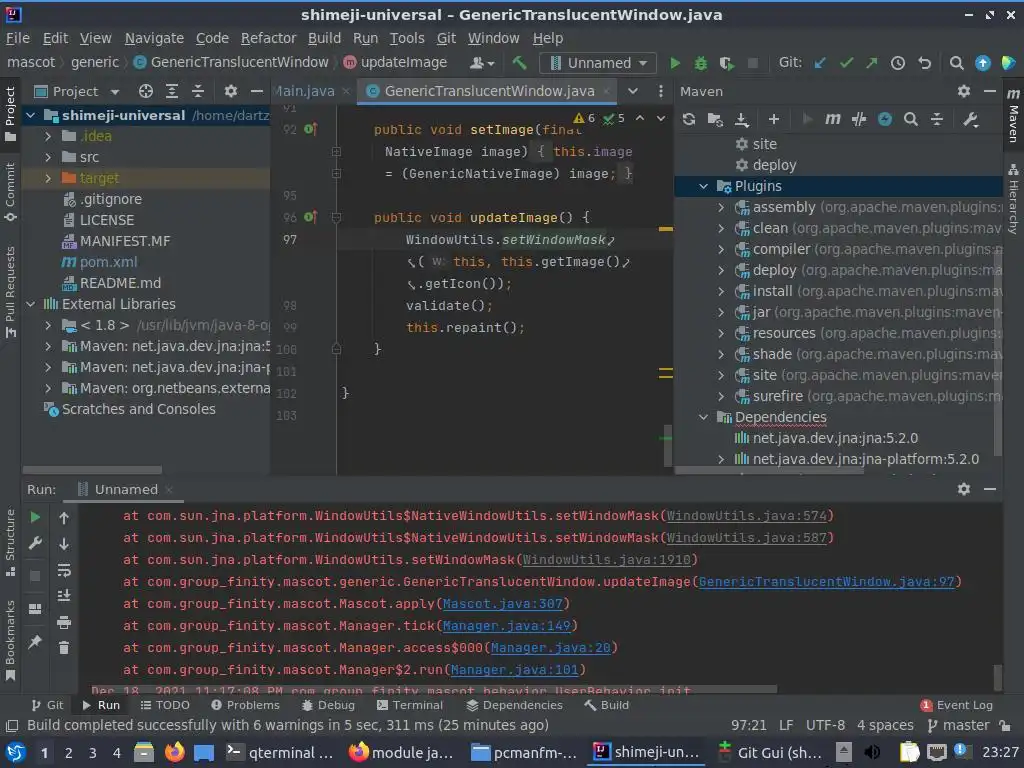Commit changes with Git checkmark icon
The height and width of the screenshot is (768, 1024).
tap(846, 63)
